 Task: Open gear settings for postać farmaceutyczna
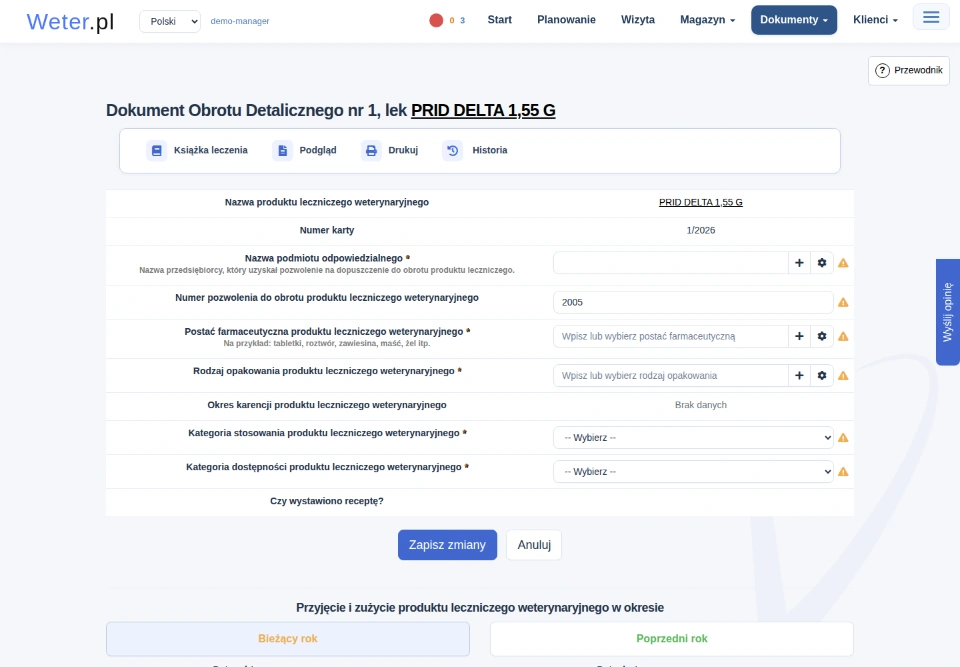tap(822, 336)
